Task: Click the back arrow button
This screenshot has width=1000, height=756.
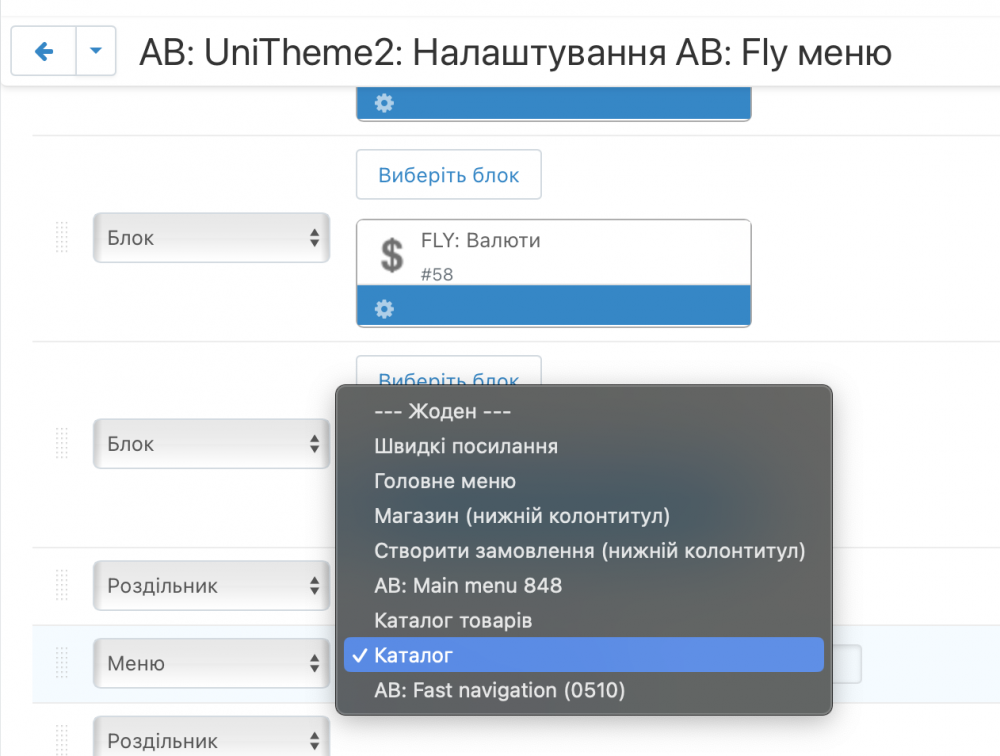Action: [x=44, y=52]
